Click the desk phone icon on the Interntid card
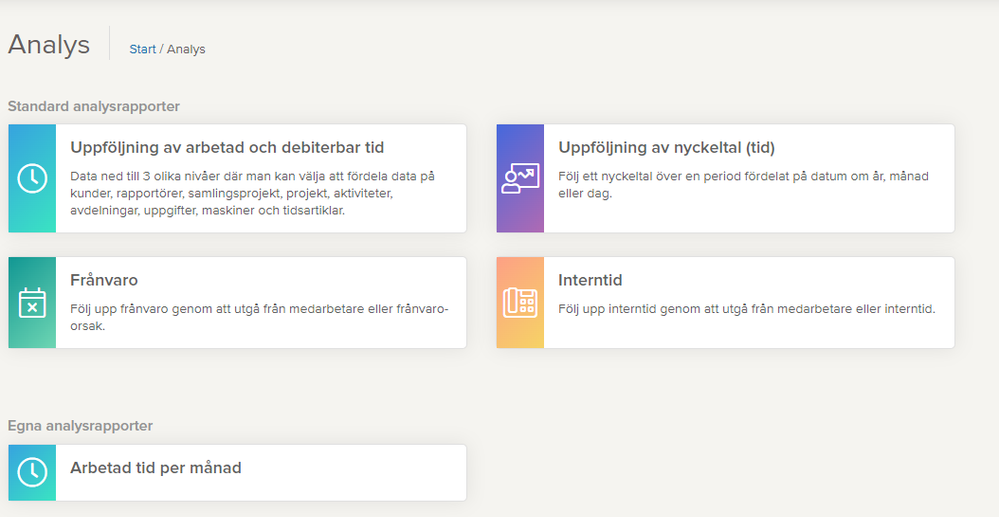This screenshot has width=999, height=517. (x=520, y=302)
